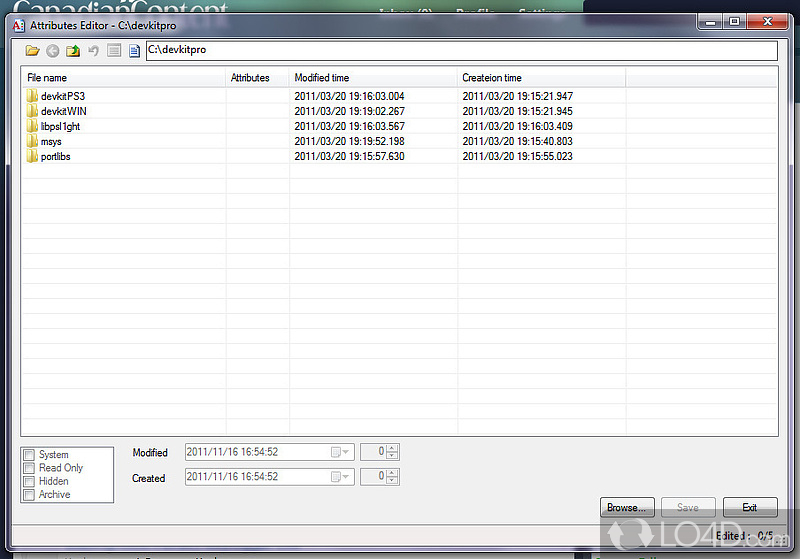The height and width of the screenshot is (559, 800).
Task: Click creation time 2011/03/20 19:15:40.803
Action: coord(517,141)
